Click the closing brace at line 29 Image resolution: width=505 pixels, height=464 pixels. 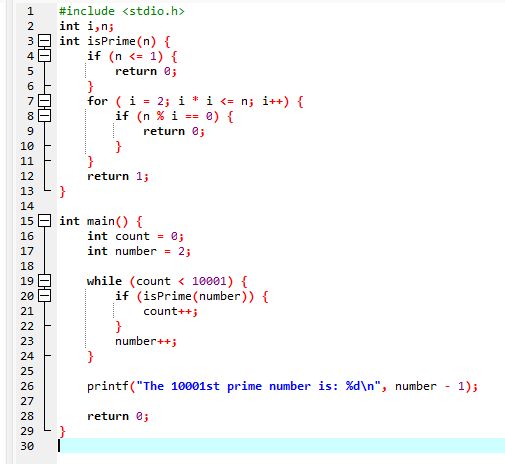pyautogui.click(x=62, y=431)
